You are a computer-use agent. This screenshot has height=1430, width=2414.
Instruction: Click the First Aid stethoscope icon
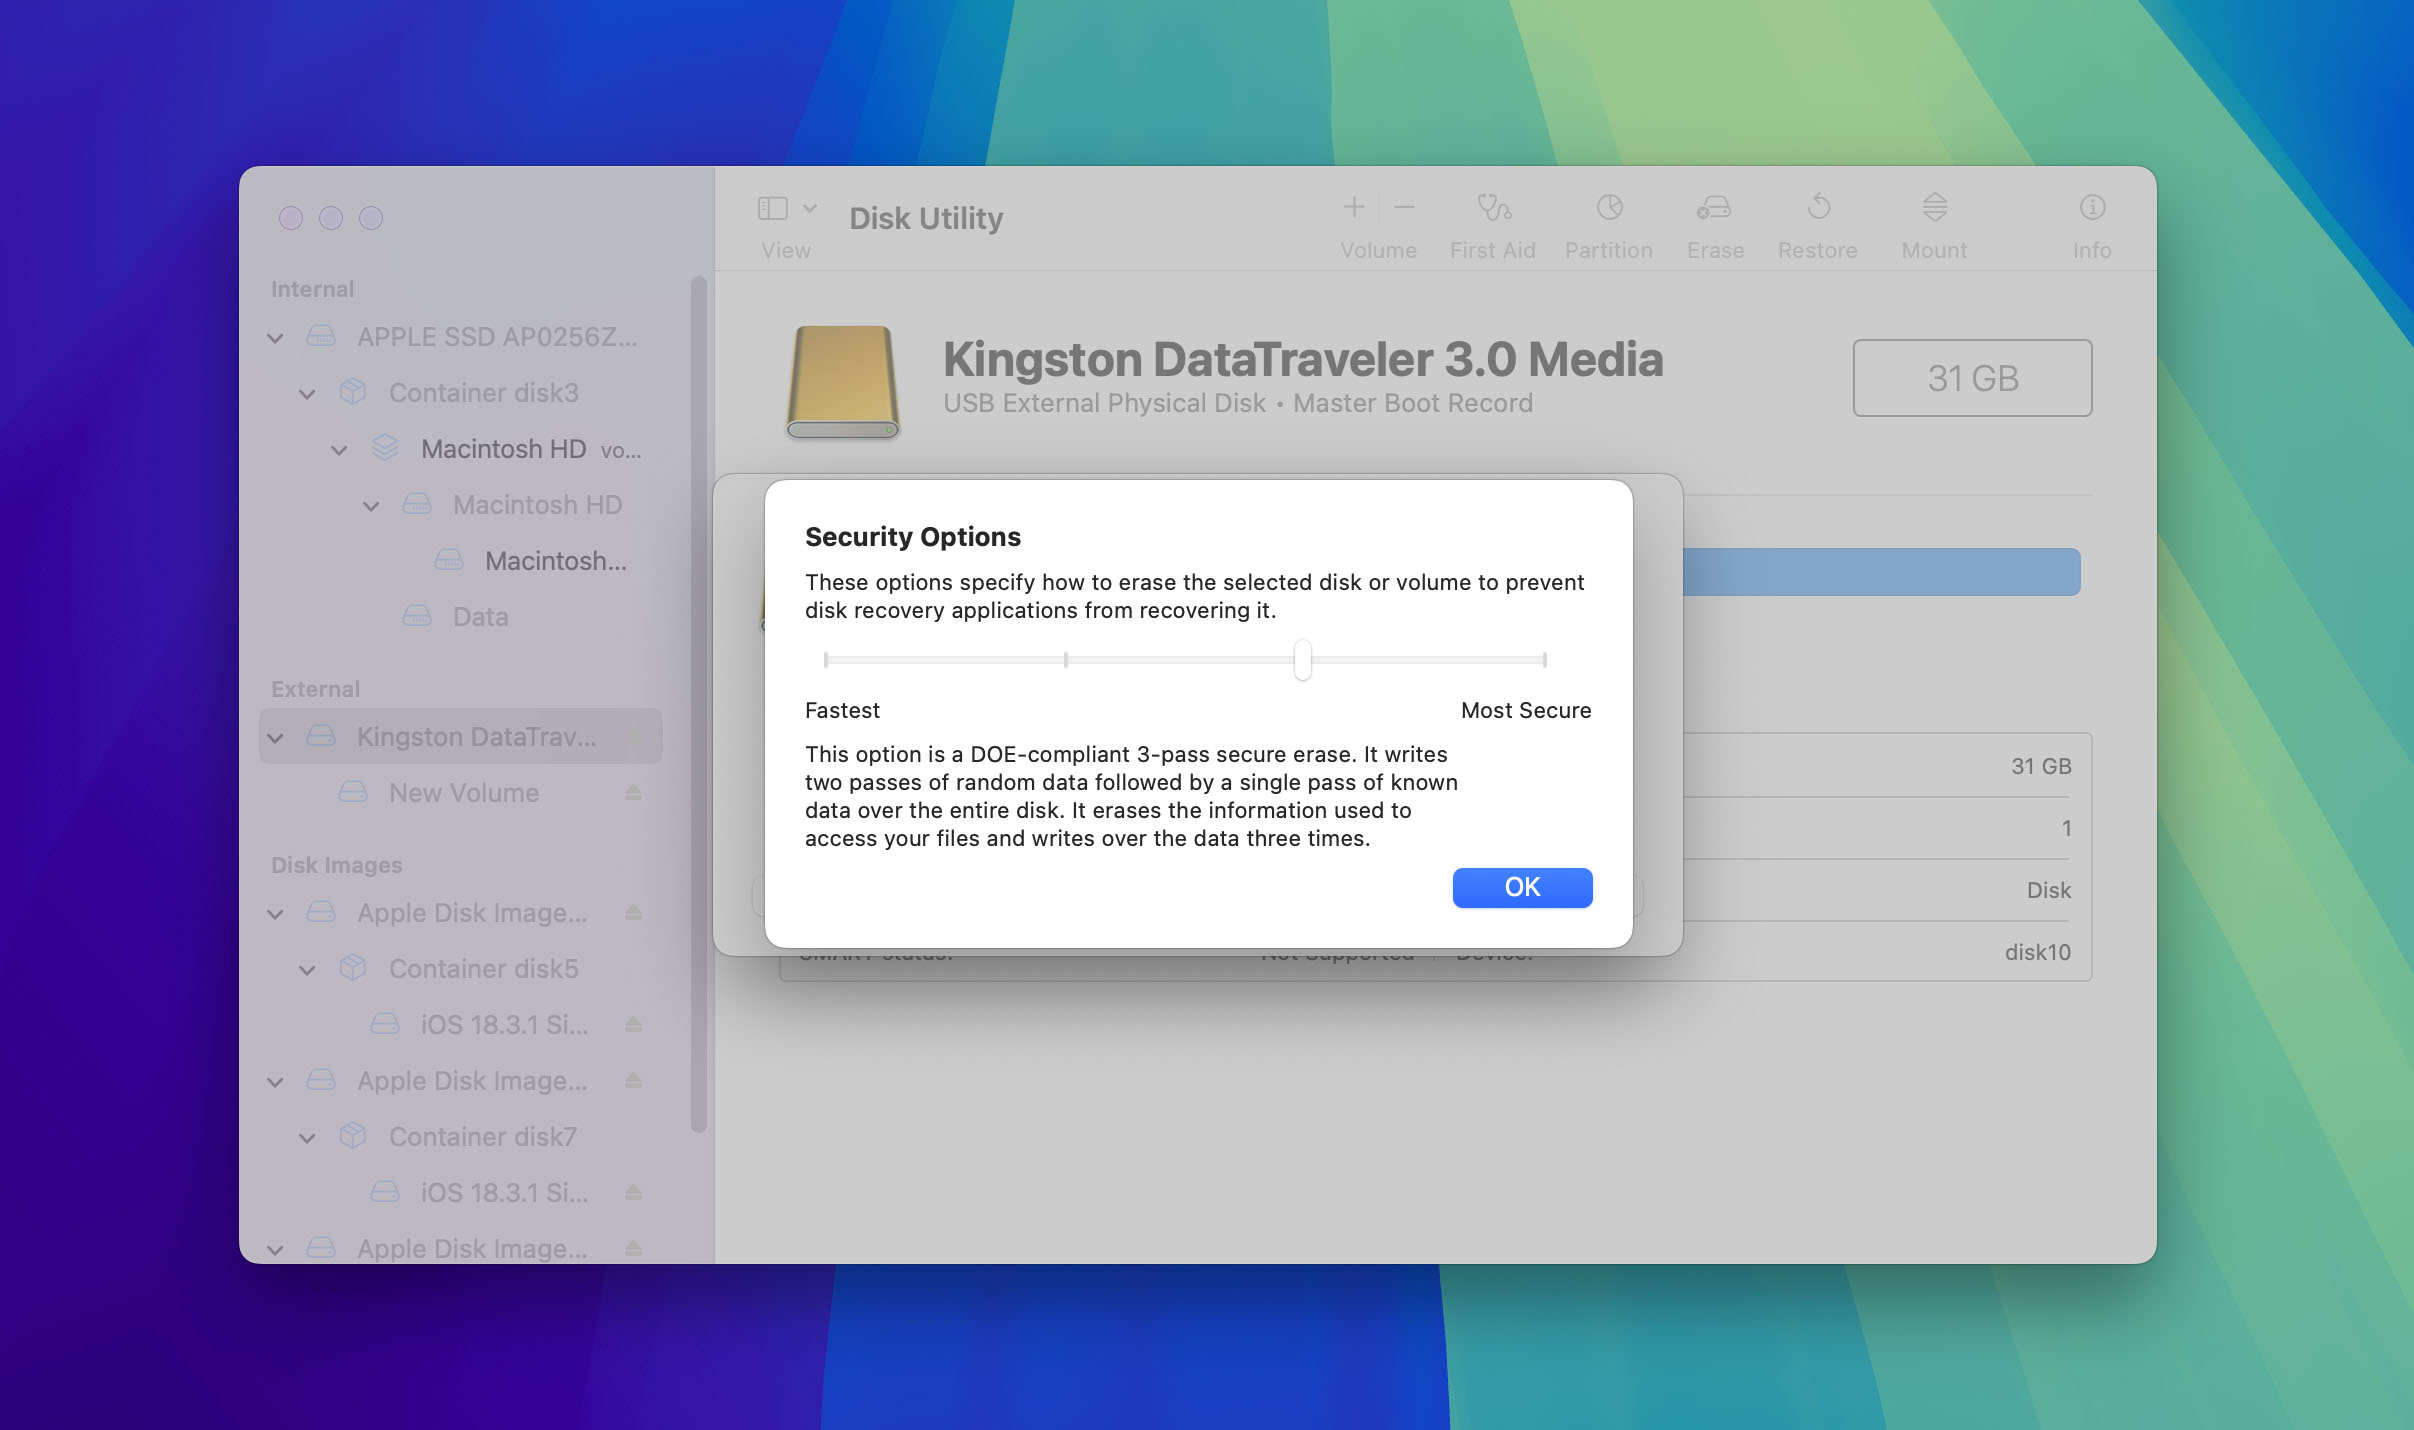coord(1493,208)
